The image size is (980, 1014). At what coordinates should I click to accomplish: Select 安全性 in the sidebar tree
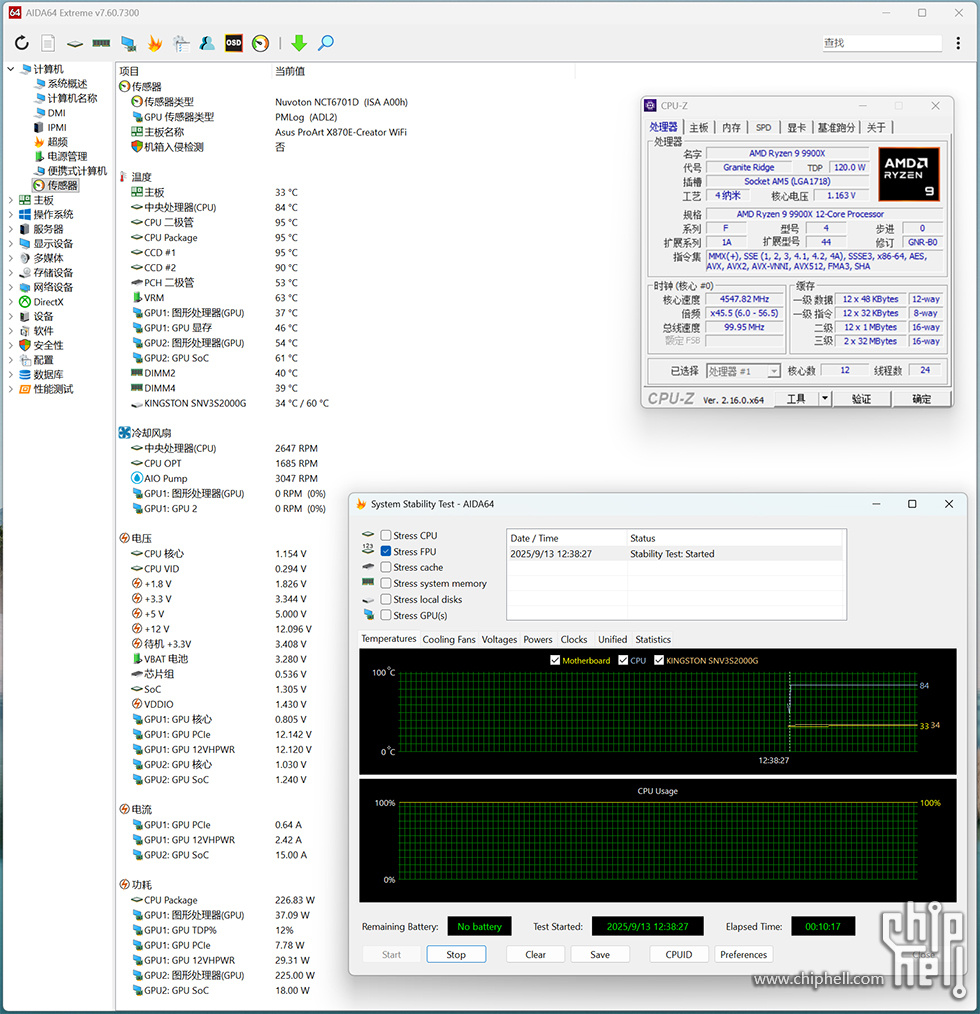click(x=49, y=346)
